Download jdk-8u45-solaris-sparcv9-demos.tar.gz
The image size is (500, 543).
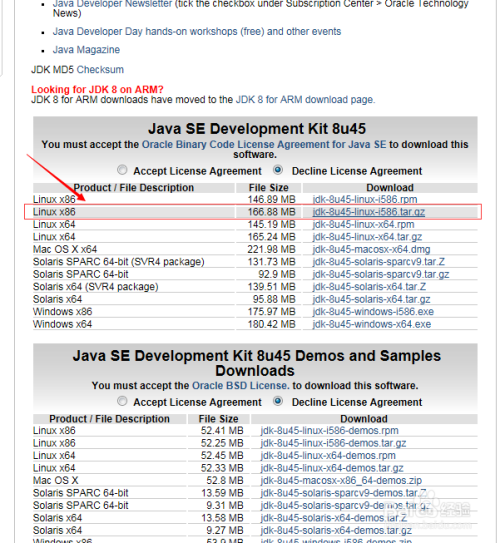tap(345, 505)
